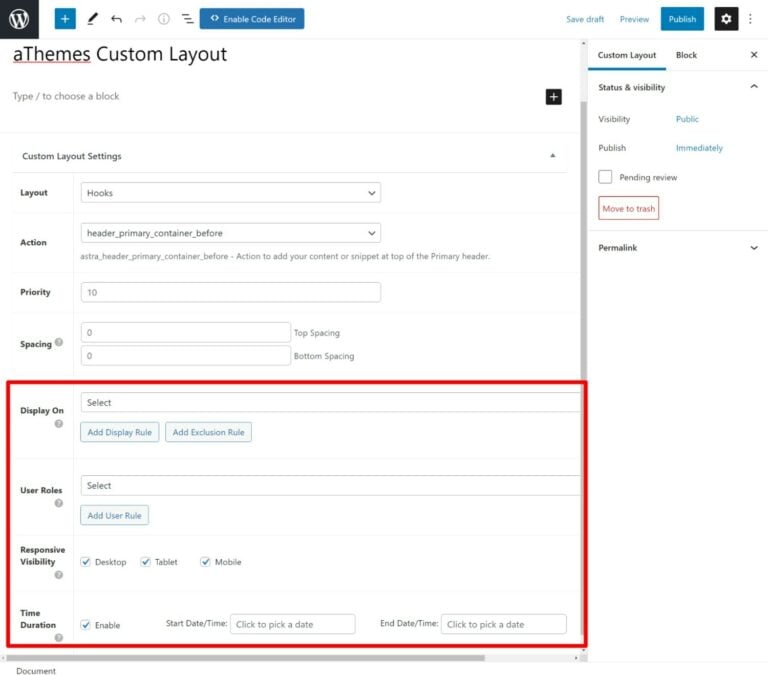
Task: Open the info details icon
Action: click(164, 19)
